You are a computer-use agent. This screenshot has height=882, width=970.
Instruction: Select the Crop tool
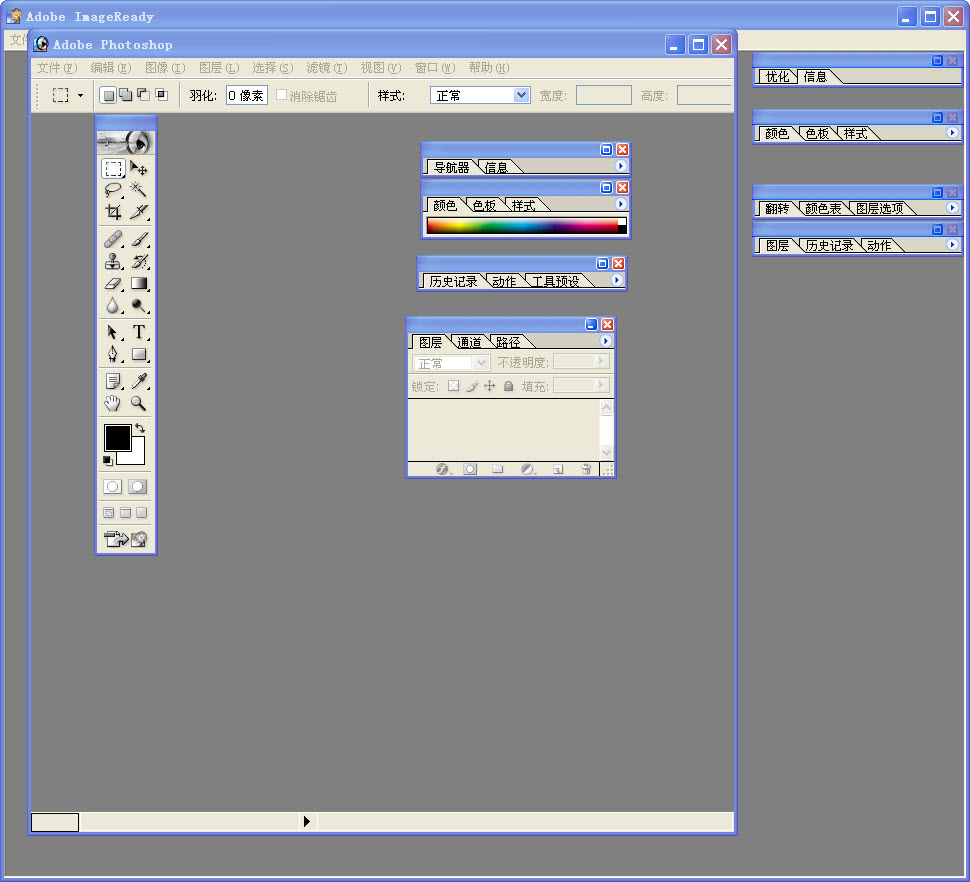point(113,212)
